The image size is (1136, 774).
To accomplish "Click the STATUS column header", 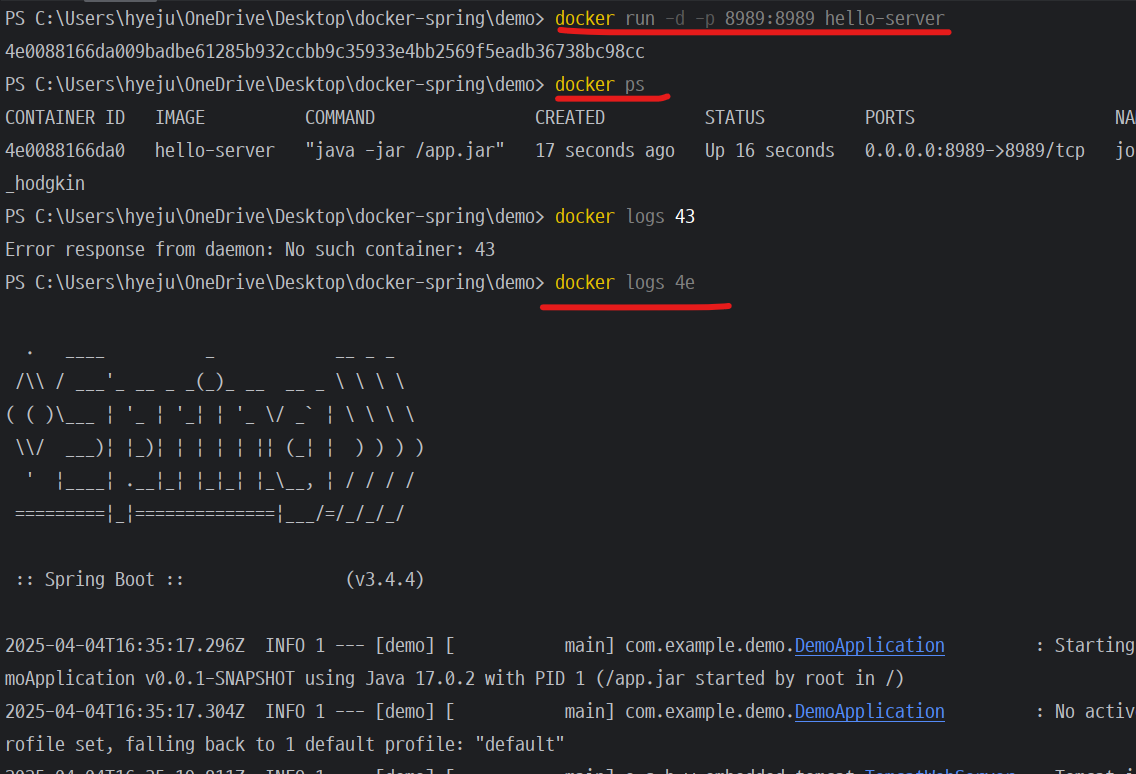I will (x=735, y=117).
